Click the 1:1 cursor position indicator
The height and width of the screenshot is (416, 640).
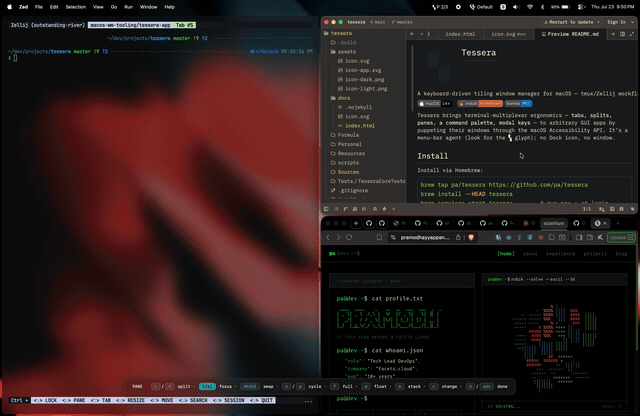(x=587, y=209)
